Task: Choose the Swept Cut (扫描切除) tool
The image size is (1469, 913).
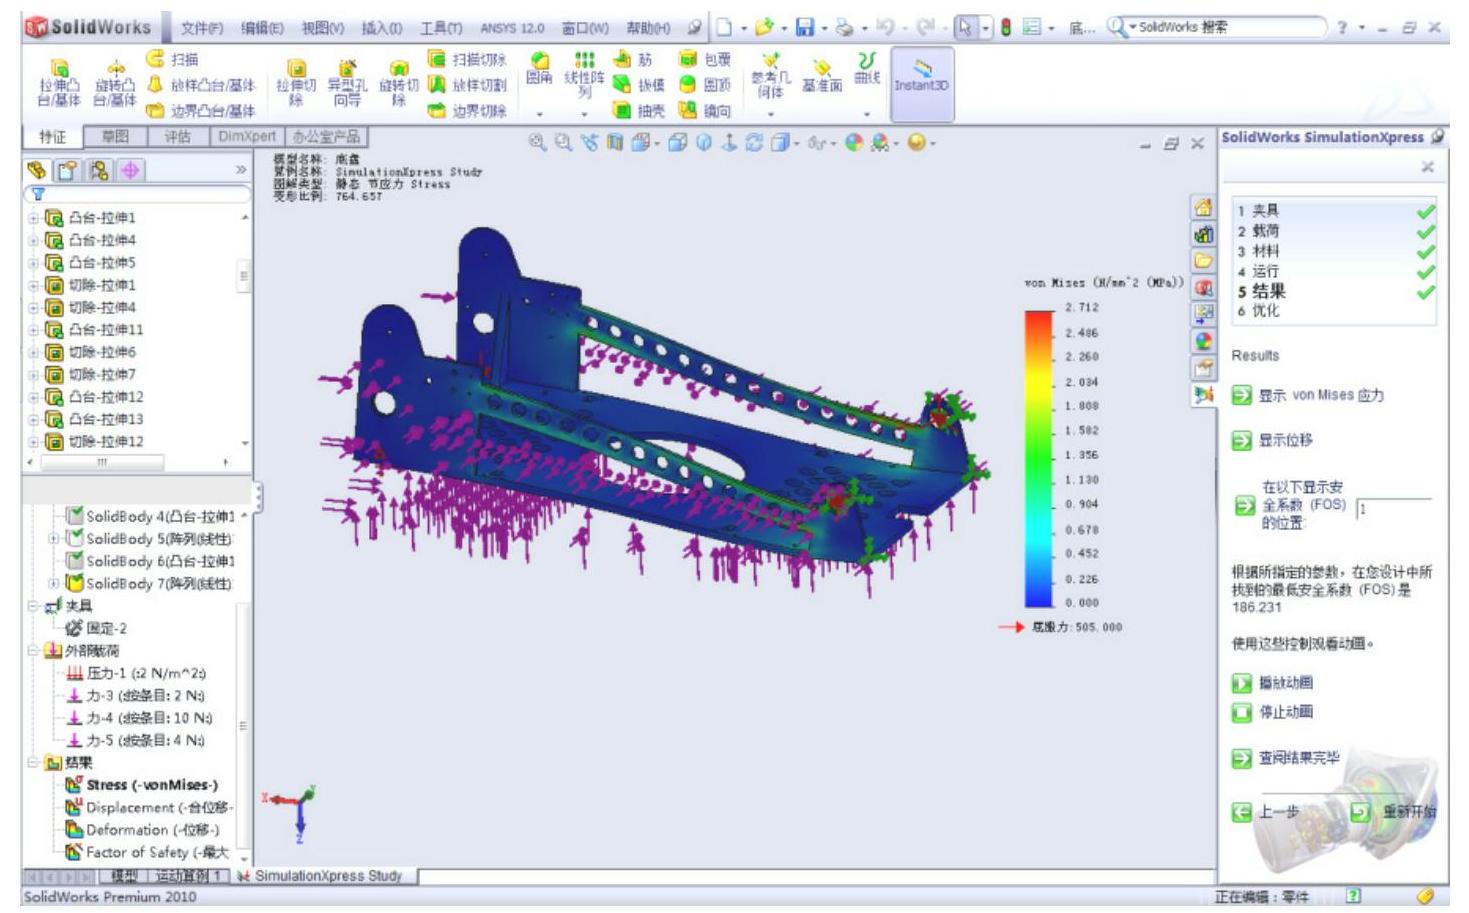Action: [x=467, y=60]
